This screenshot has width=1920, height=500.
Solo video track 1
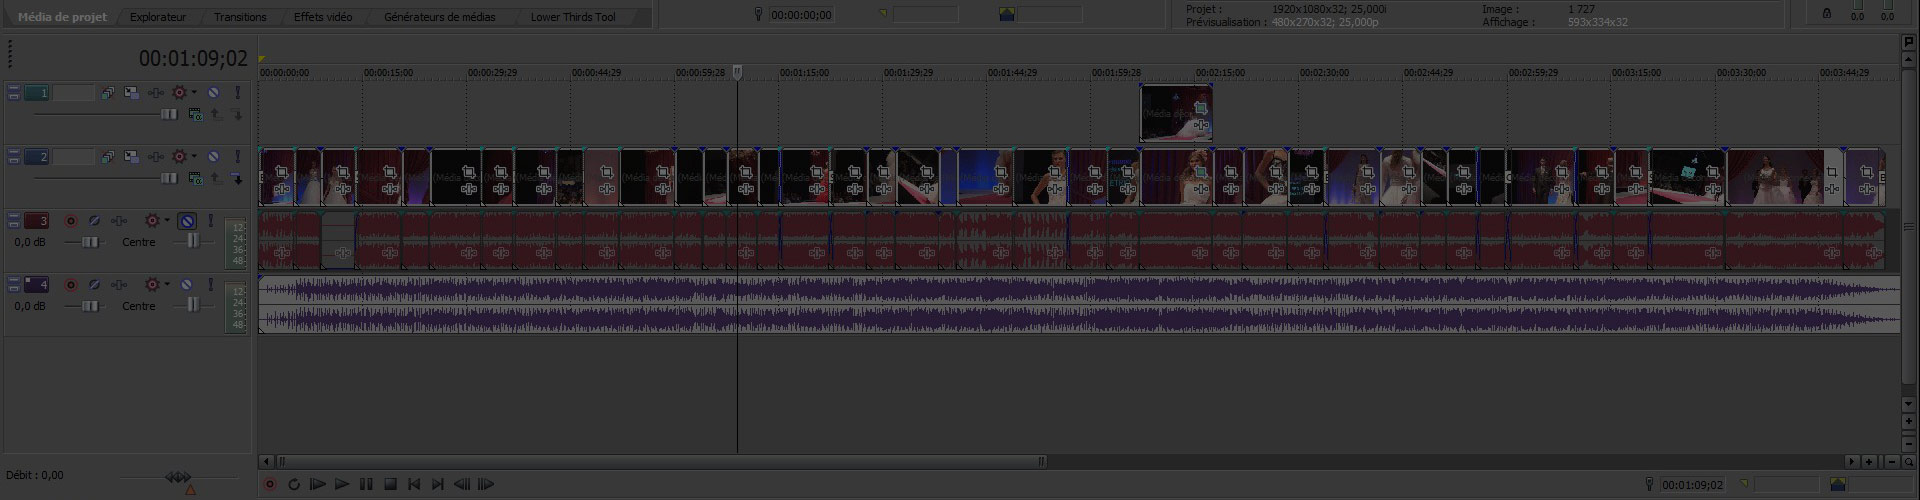(237, 92)
